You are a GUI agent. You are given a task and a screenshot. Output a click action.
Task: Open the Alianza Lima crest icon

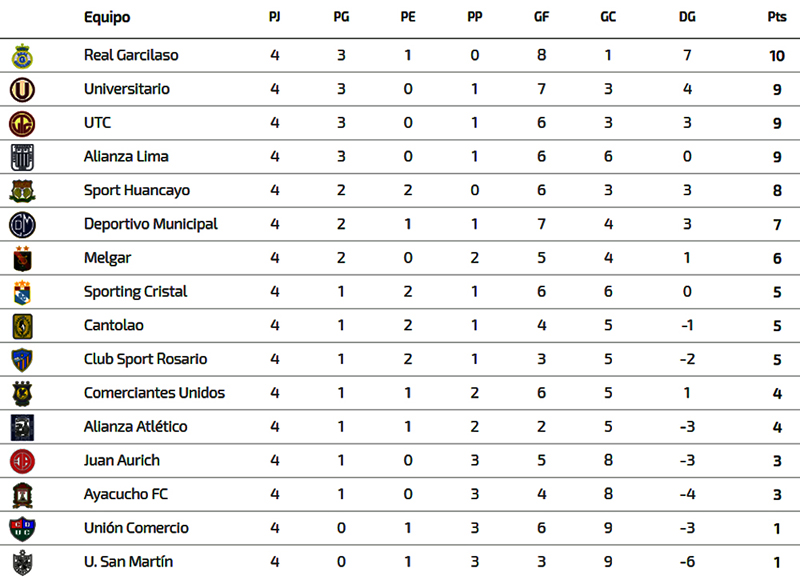[x=22, y=157]
